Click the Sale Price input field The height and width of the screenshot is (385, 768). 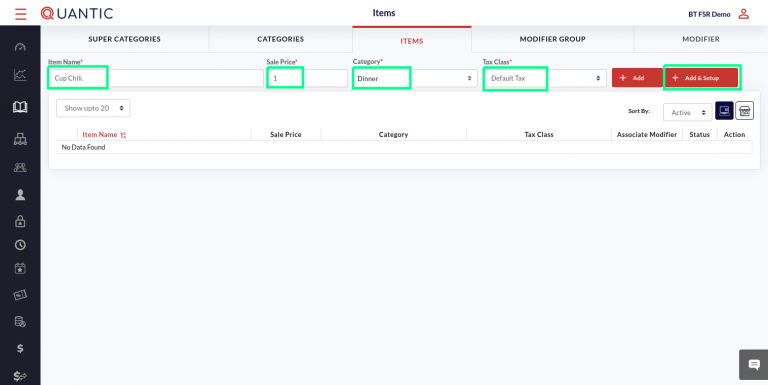tap(307, 78)
